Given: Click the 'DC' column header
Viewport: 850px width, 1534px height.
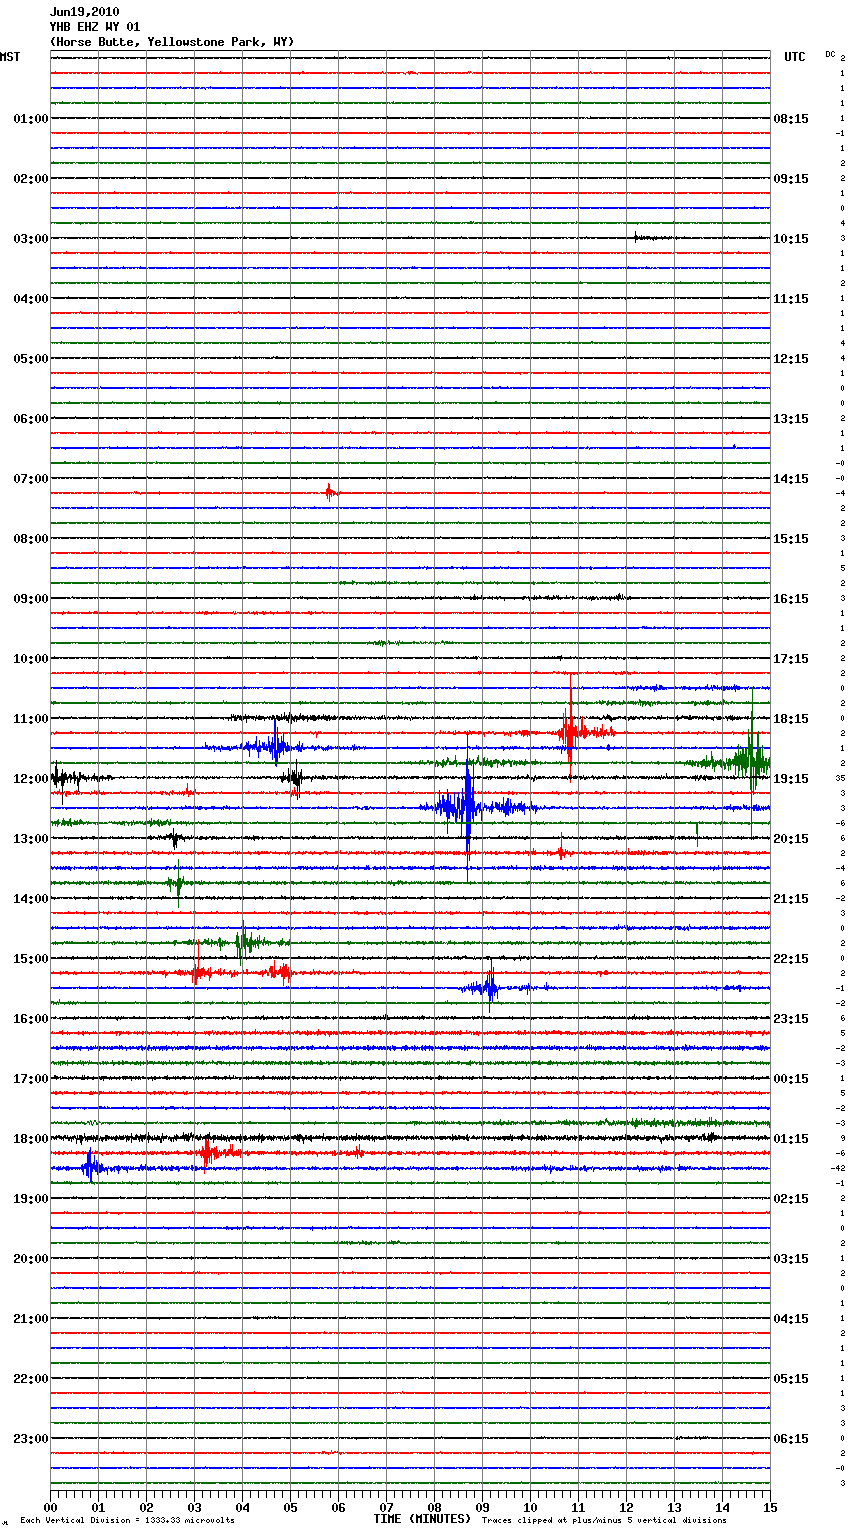Looking at the screenshot, I should pyautogui.click(x=830, y=54).
